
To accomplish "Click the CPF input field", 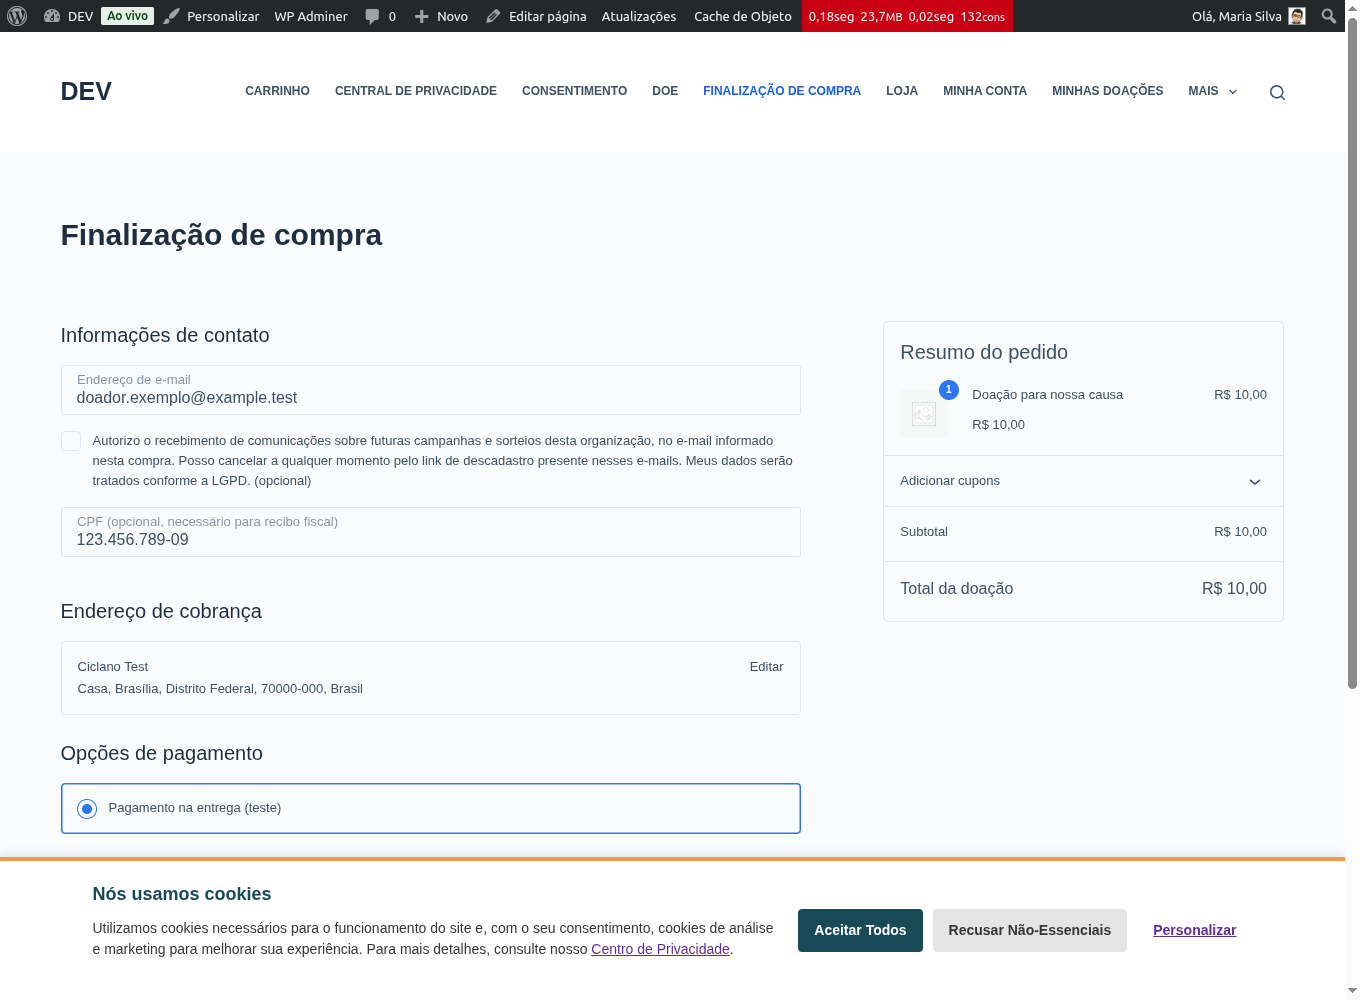I will coord(431,532).
